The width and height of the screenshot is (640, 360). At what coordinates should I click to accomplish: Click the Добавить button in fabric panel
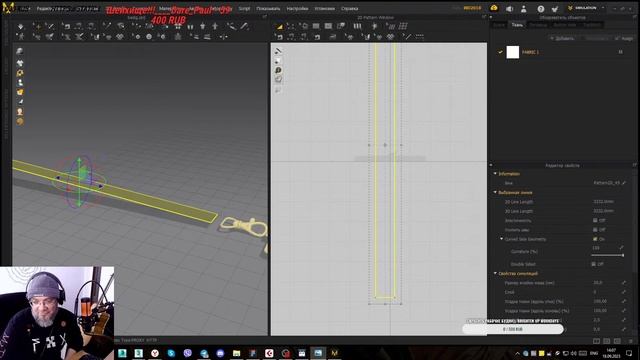coord(562,38)
